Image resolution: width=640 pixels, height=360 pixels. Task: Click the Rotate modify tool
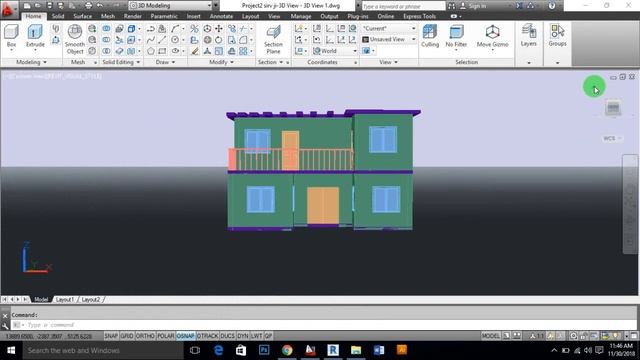point(219,40)
